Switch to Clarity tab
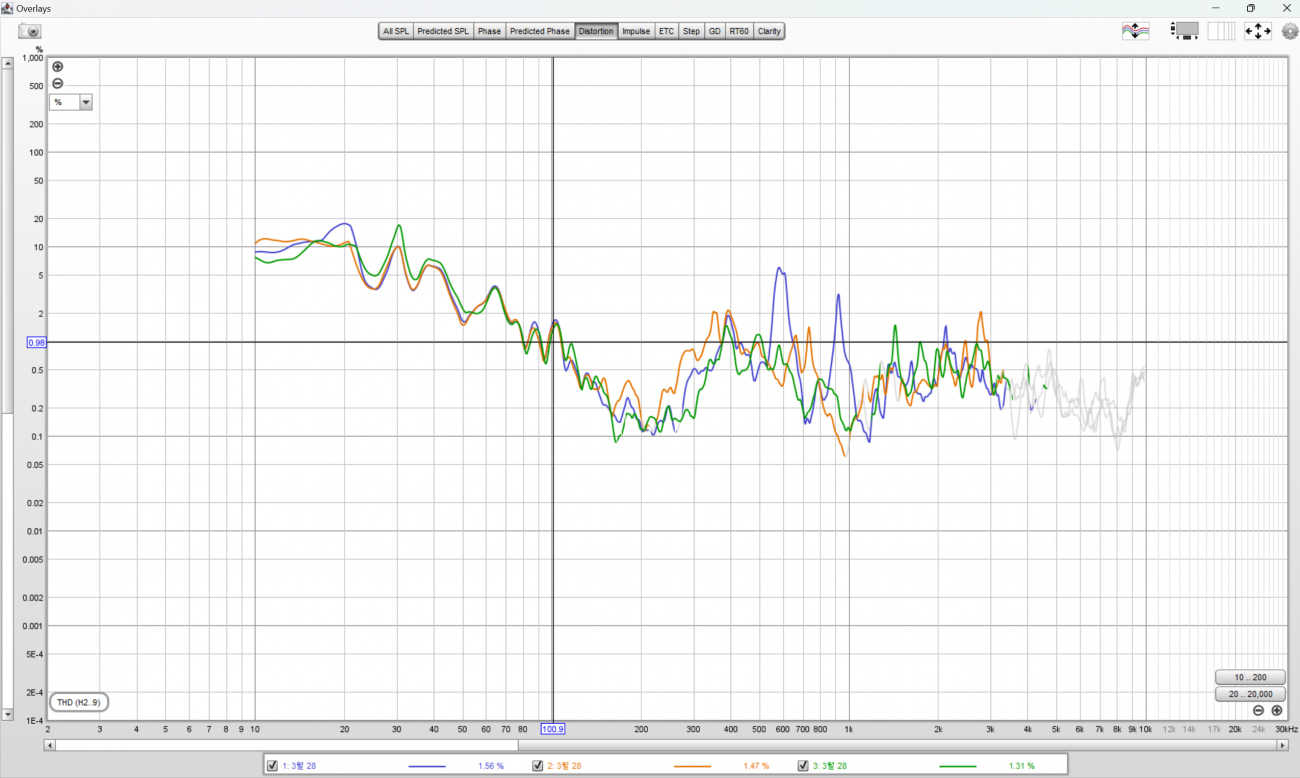This screenshot has width=1300, height=778. [x=769, y=31]
